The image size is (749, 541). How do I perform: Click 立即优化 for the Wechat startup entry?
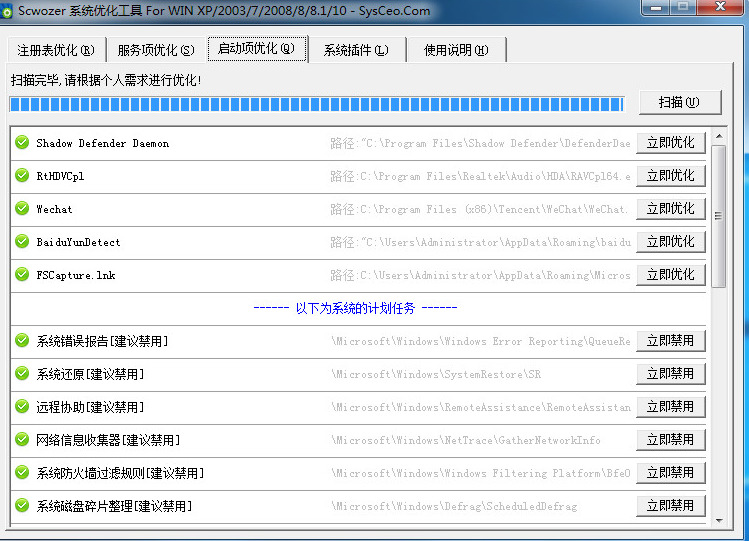point(671,209)
